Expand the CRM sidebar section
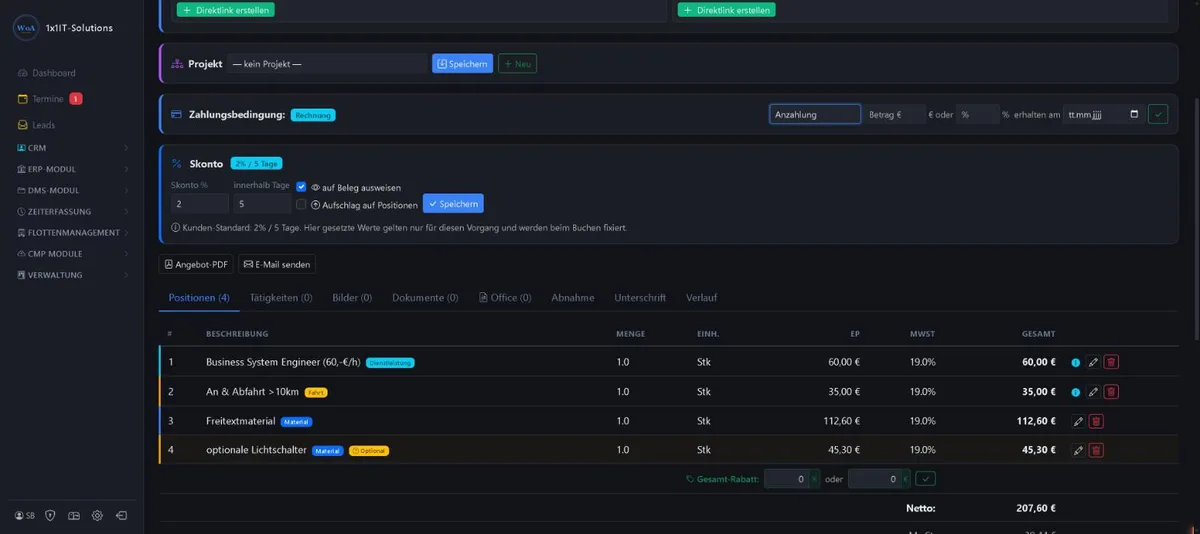The image size is (1200, 534). pyautogui.click(x=73, y=148)
